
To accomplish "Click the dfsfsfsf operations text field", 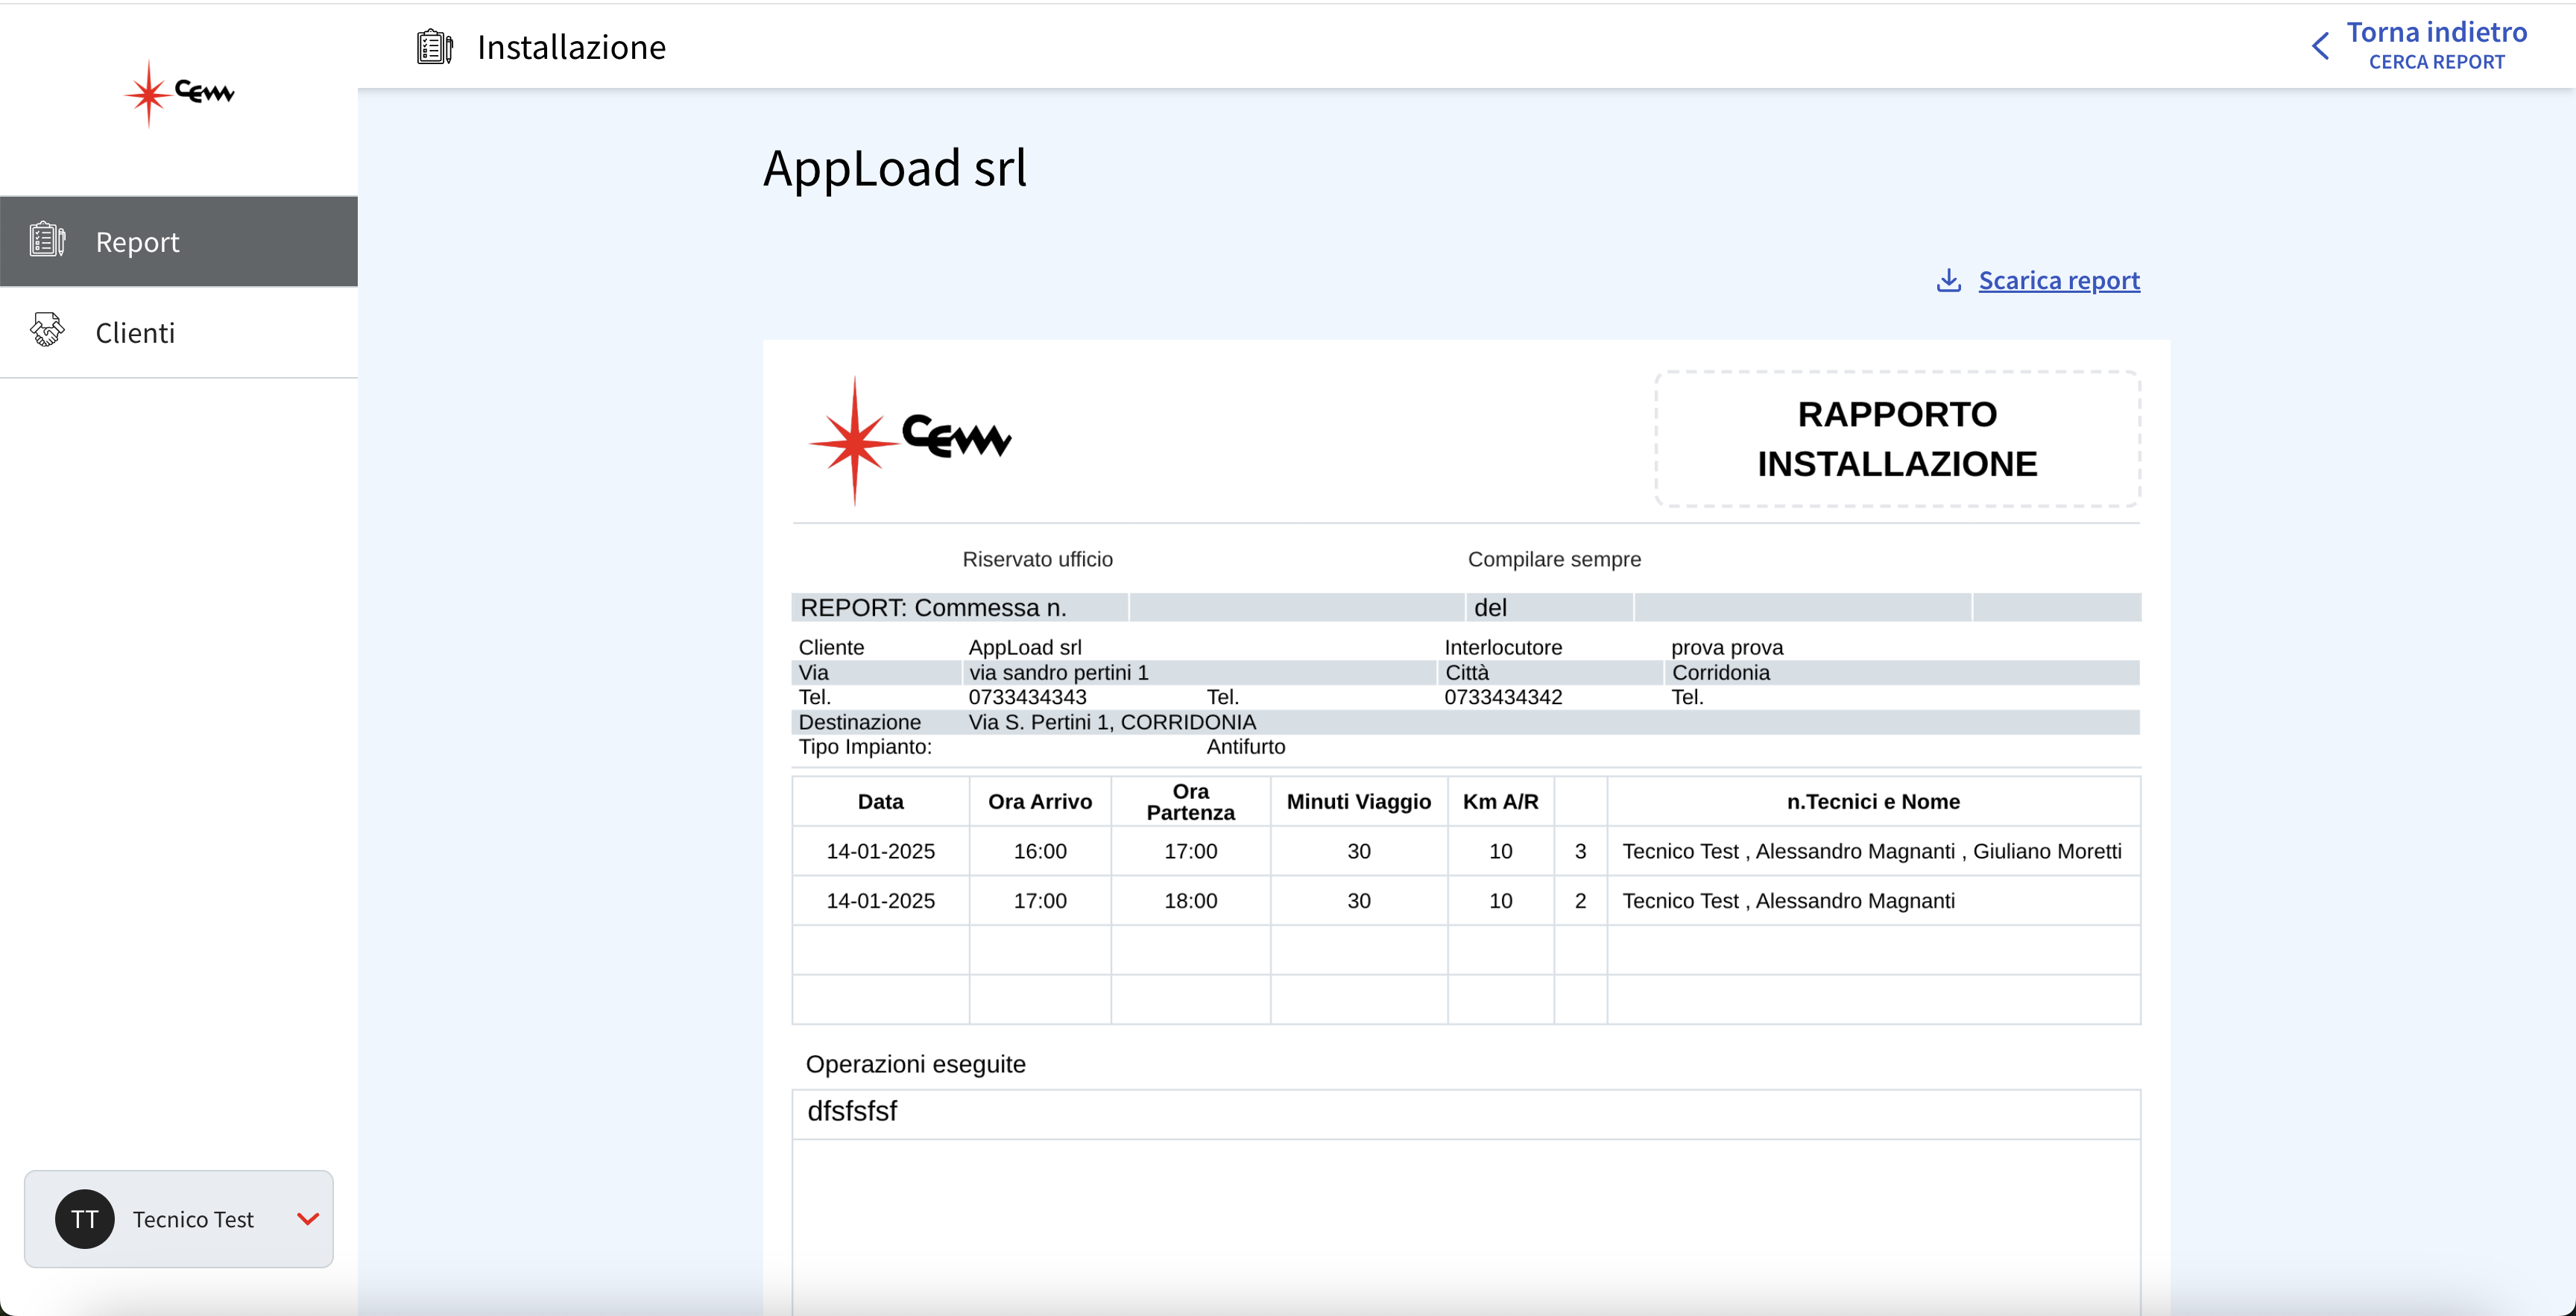I will tap(1466, 1113).
